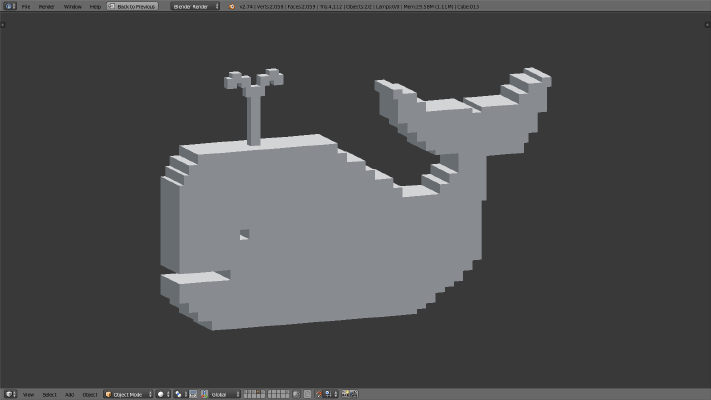The image size is (711, 400).
Task: Open the 3D View editor type selector
Action: click(x=10, y=395)
